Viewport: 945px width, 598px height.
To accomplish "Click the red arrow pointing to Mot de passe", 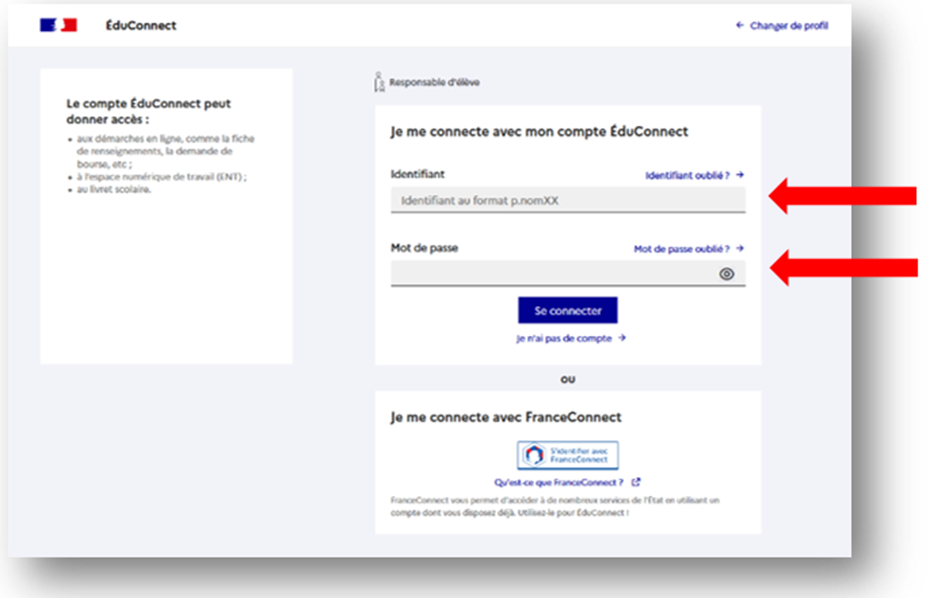I will coord(843,267).
